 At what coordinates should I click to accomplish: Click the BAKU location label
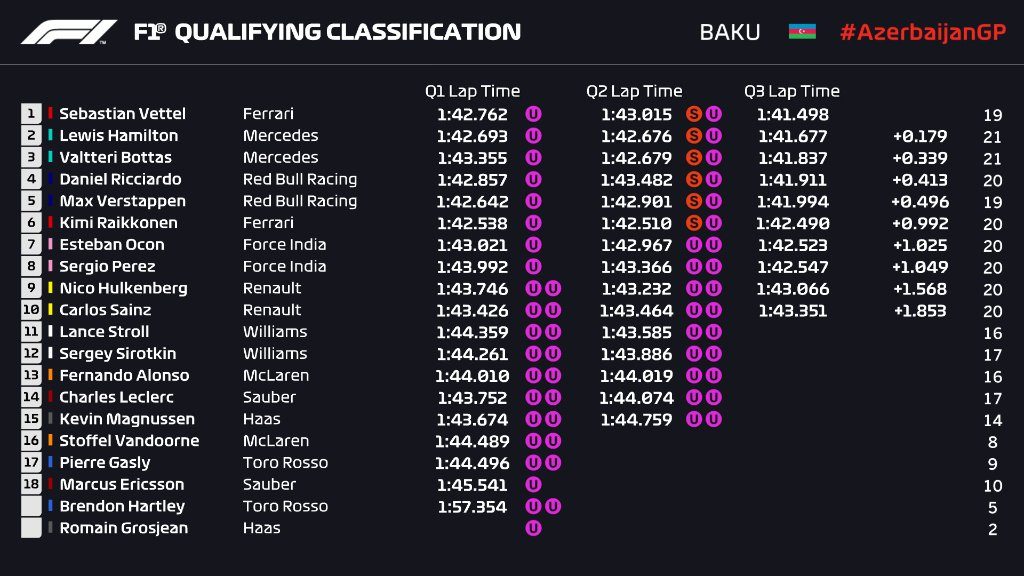pos(730,32)
